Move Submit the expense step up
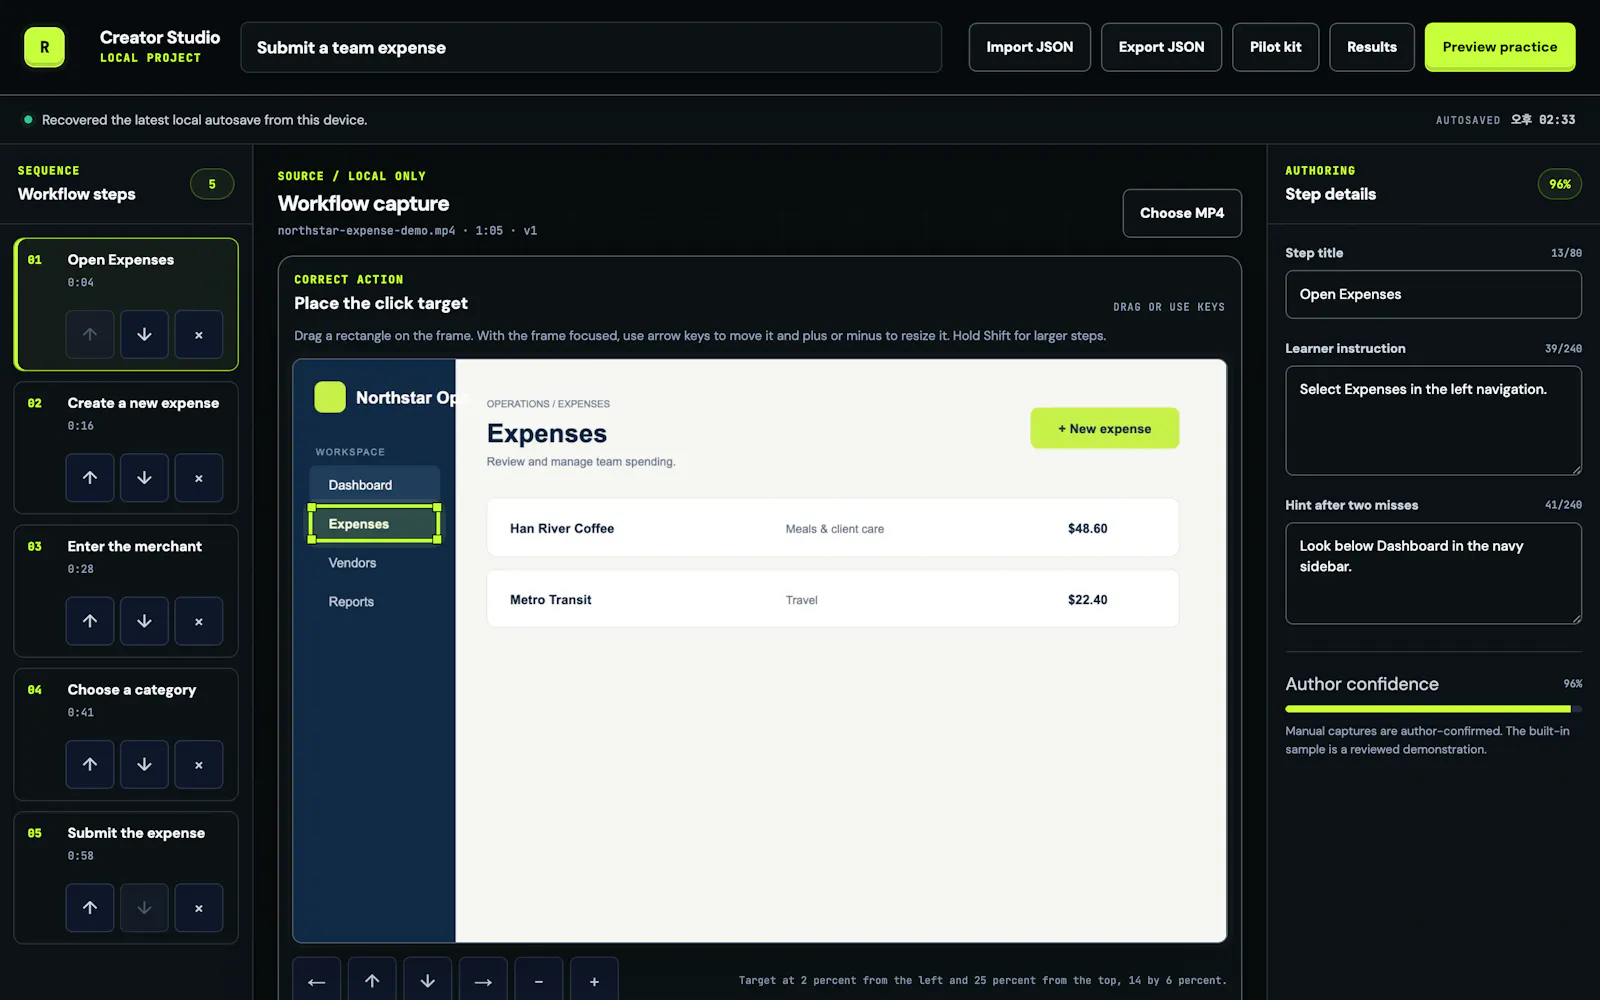The width and height of the screenshot is (1600, 1000). click(x=90, y=908)
